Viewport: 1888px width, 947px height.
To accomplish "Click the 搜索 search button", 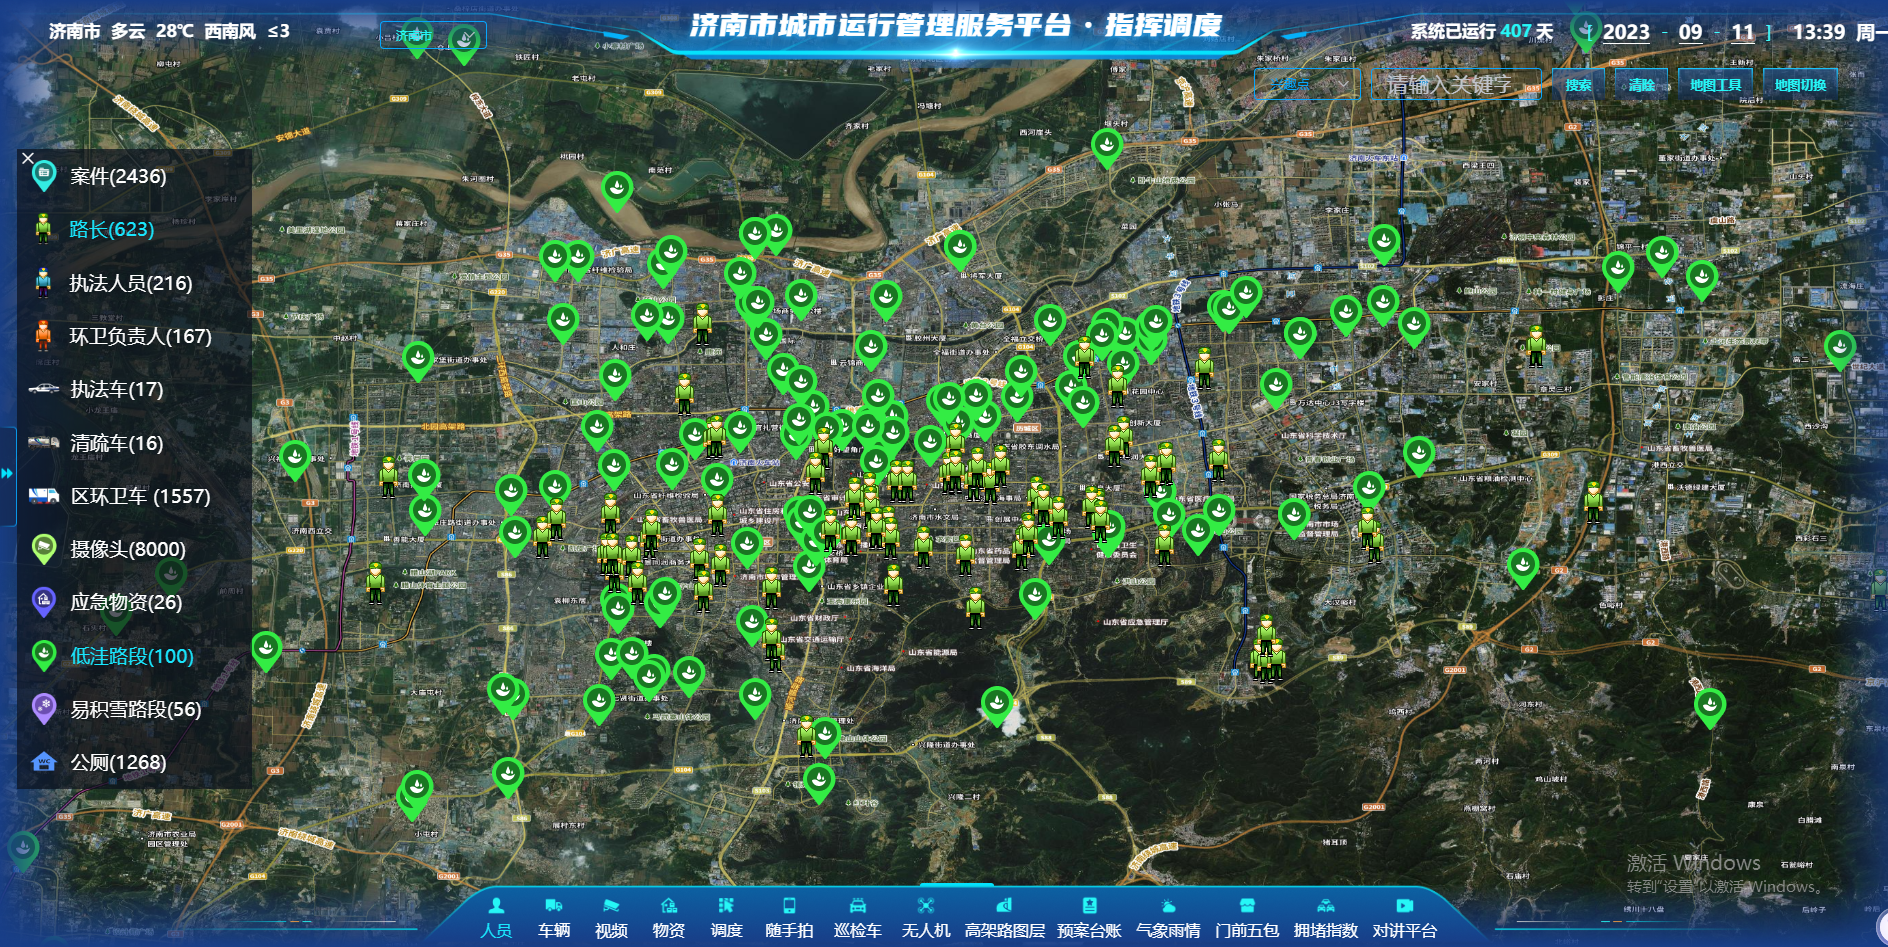I will [x=1578, y=85].
